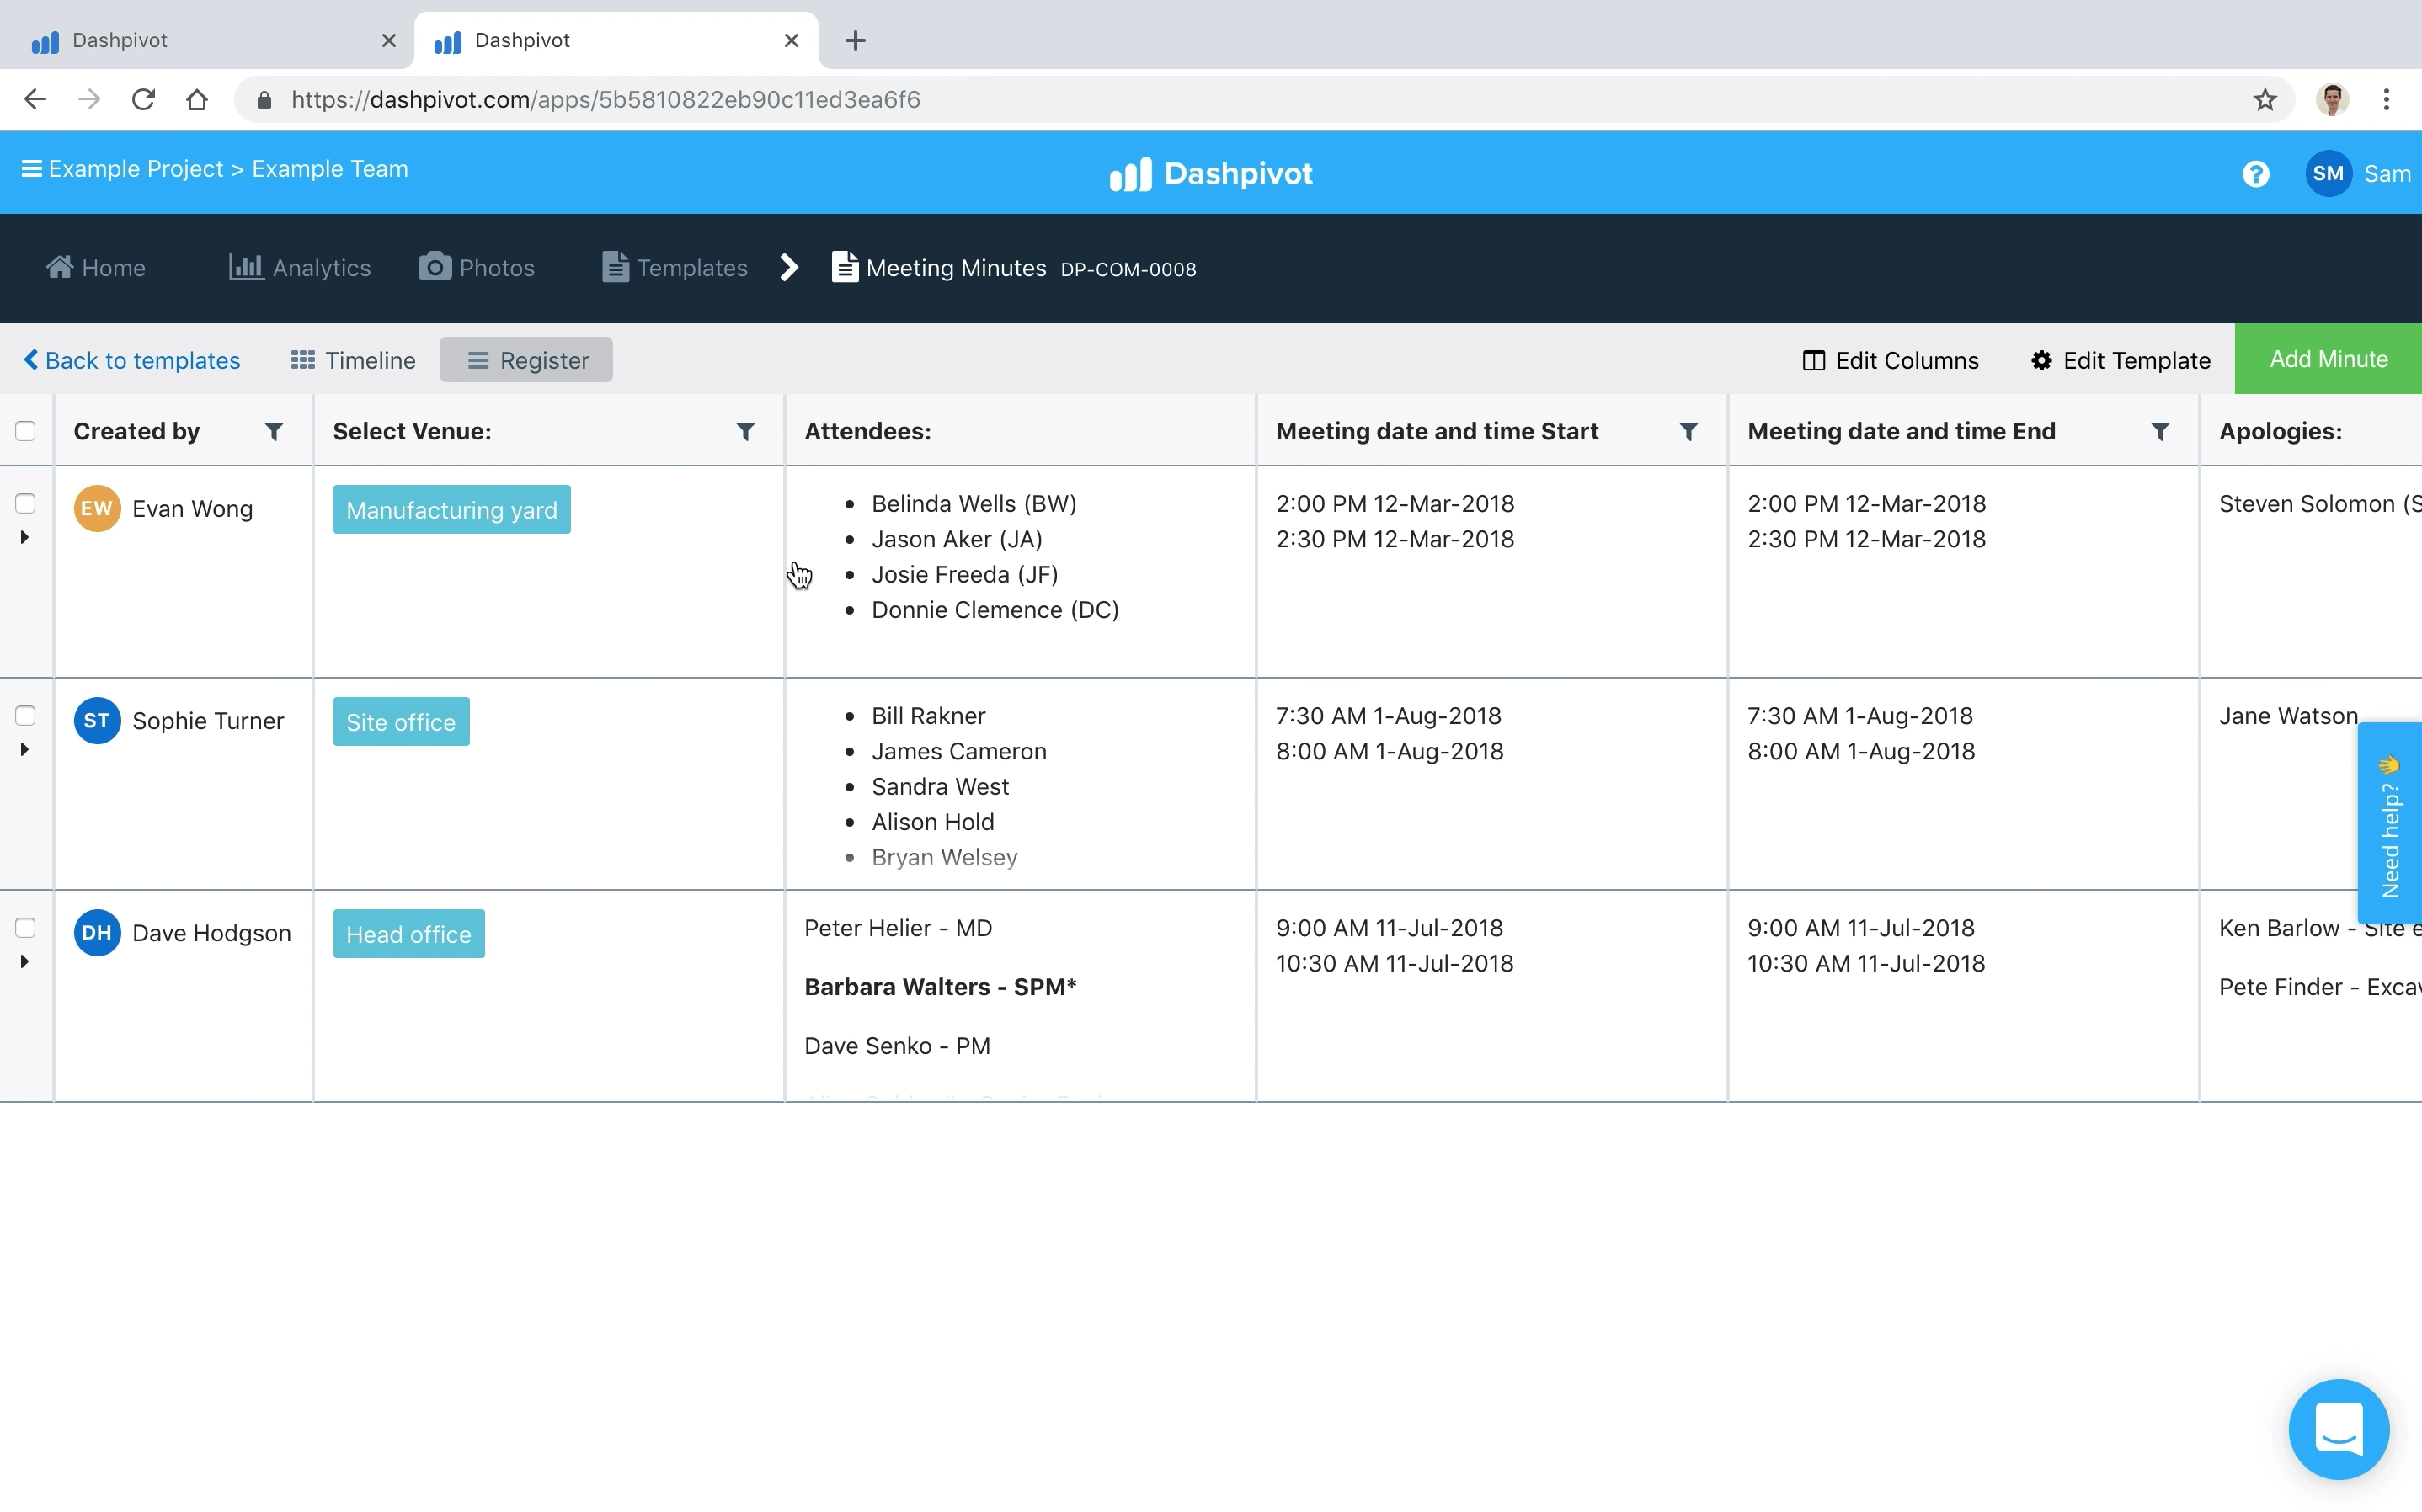Expand Sophie Turner's row arrow
This screenshot has width=2422, height=1512.
[25, 750]
